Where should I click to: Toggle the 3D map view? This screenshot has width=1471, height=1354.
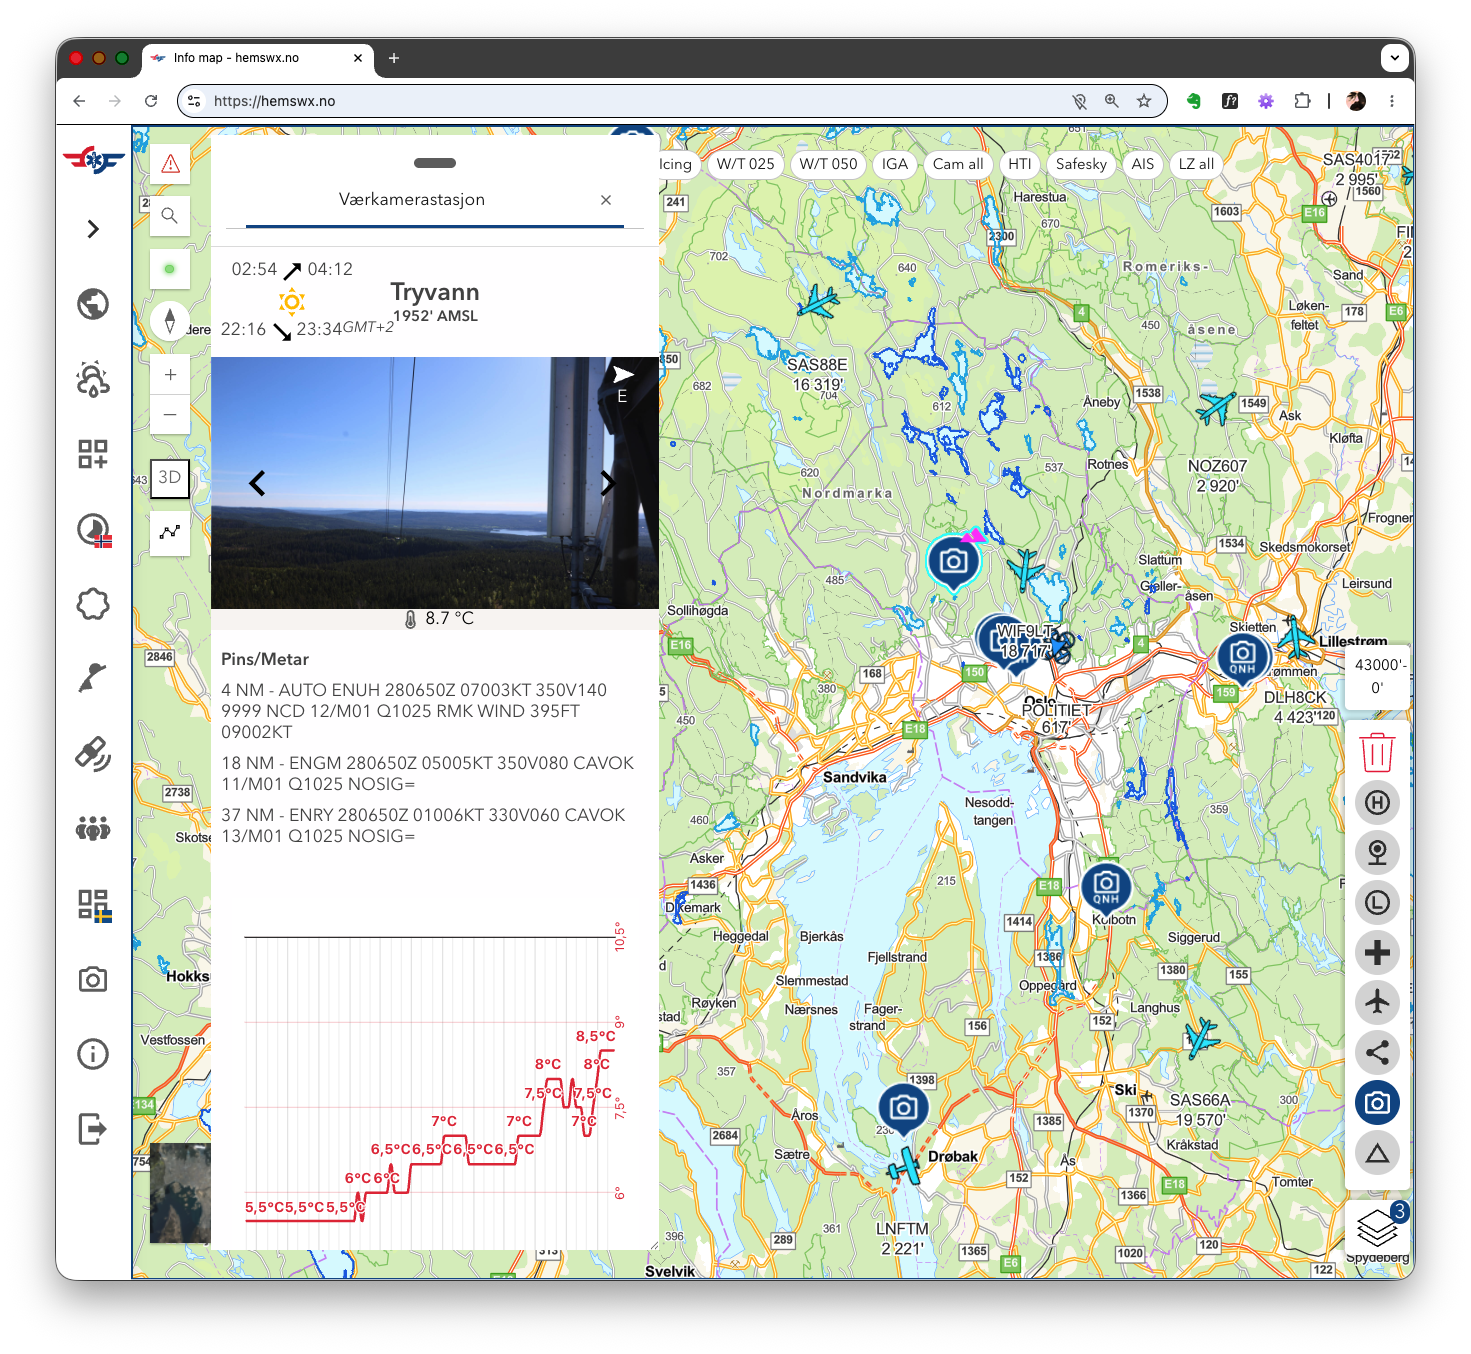tap(170, 477)
